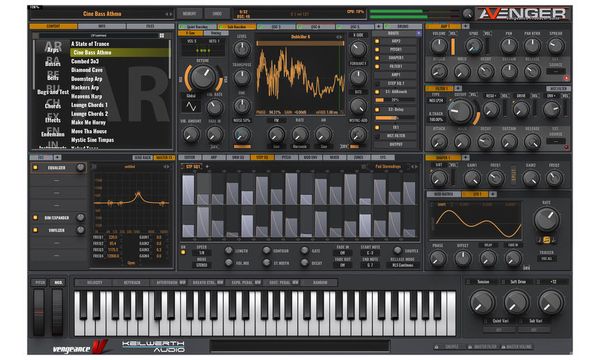Viewport: 600px width, 360px height.
Task: Add another SHAPER module with plus icon
Action: pyautogui.click(x=466, y=158)
